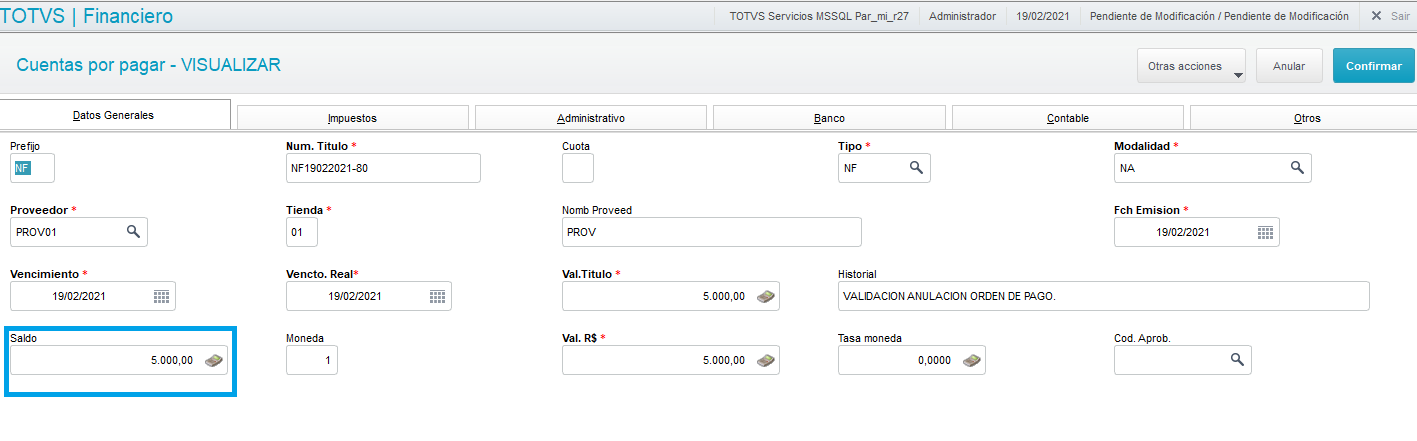Click the money calculator icon in Saldo

tap(213, 360)
